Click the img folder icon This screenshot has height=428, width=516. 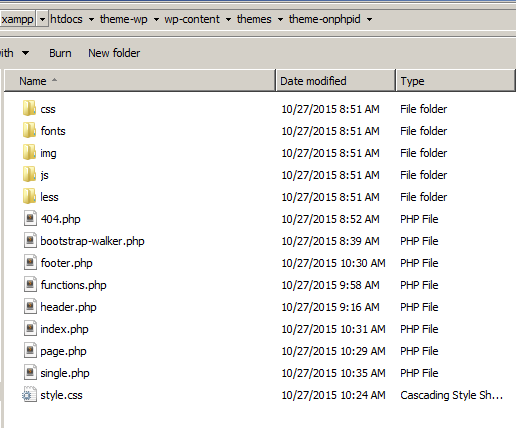[29, 152]
